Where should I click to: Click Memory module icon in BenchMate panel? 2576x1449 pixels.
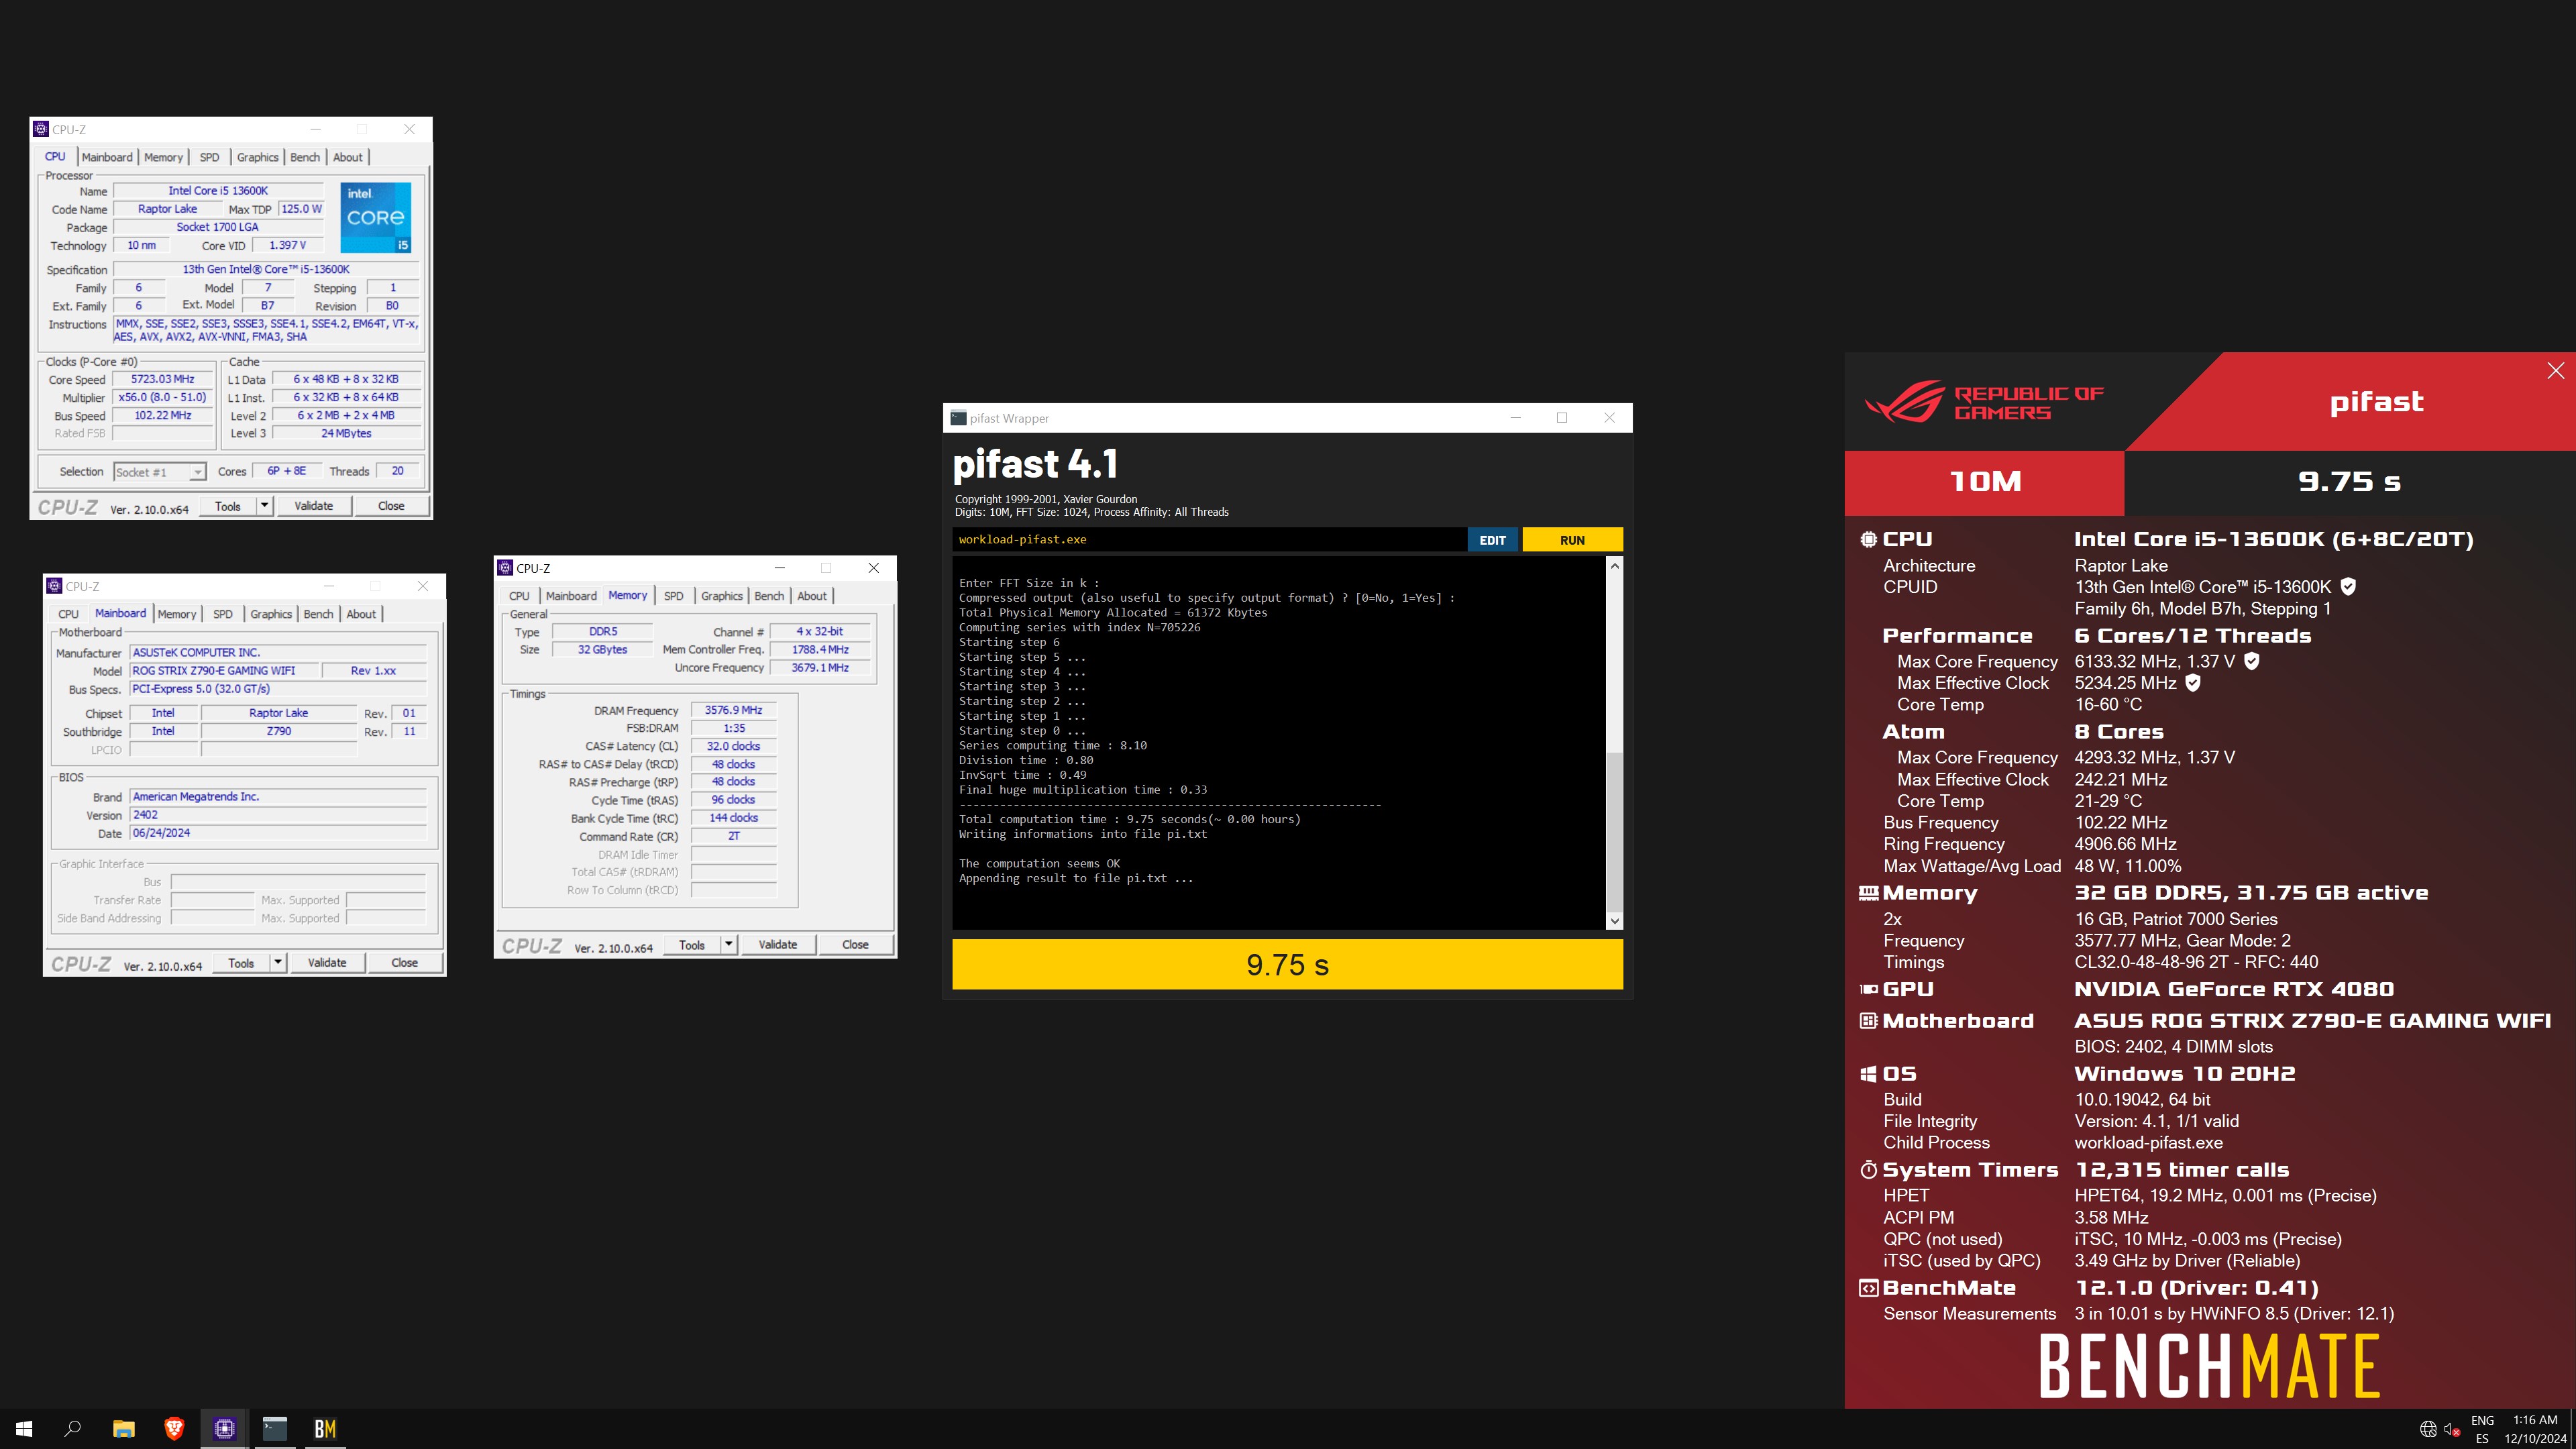tap(1868, 893)
